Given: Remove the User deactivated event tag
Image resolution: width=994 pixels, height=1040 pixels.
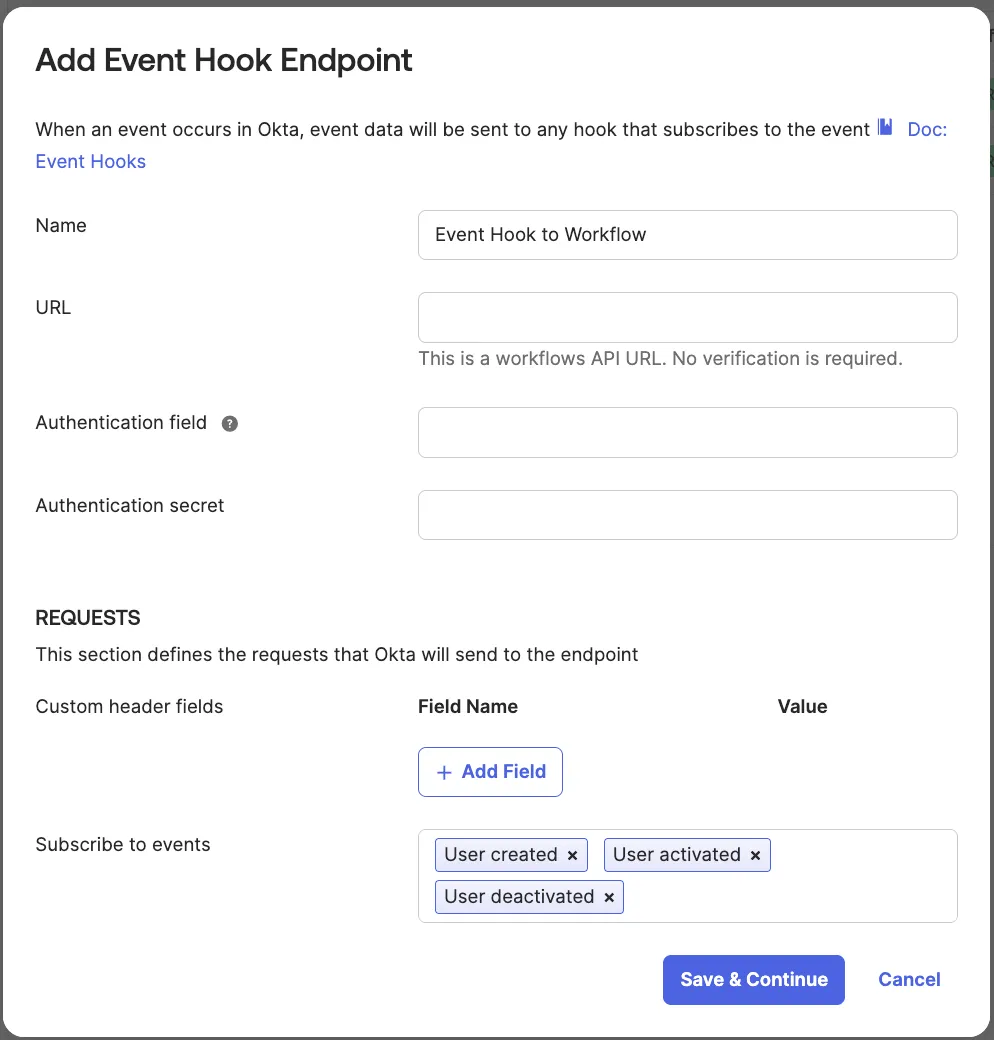Looking at the screenshot, I should click(609, 897).
